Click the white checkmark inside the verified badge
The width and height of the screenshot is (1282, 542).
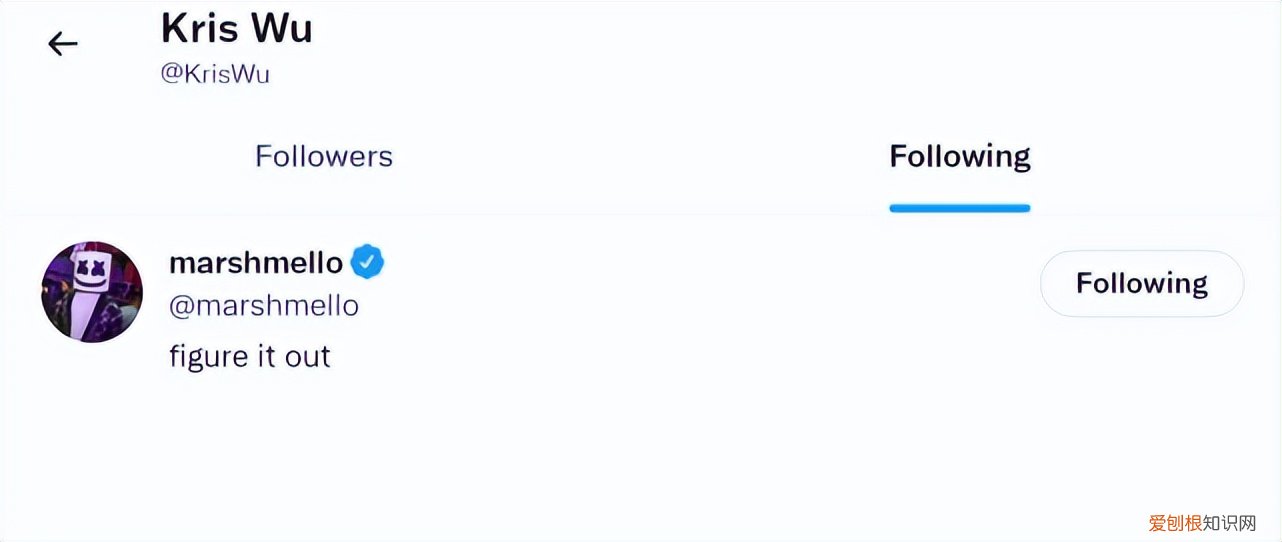click(368, 263)
